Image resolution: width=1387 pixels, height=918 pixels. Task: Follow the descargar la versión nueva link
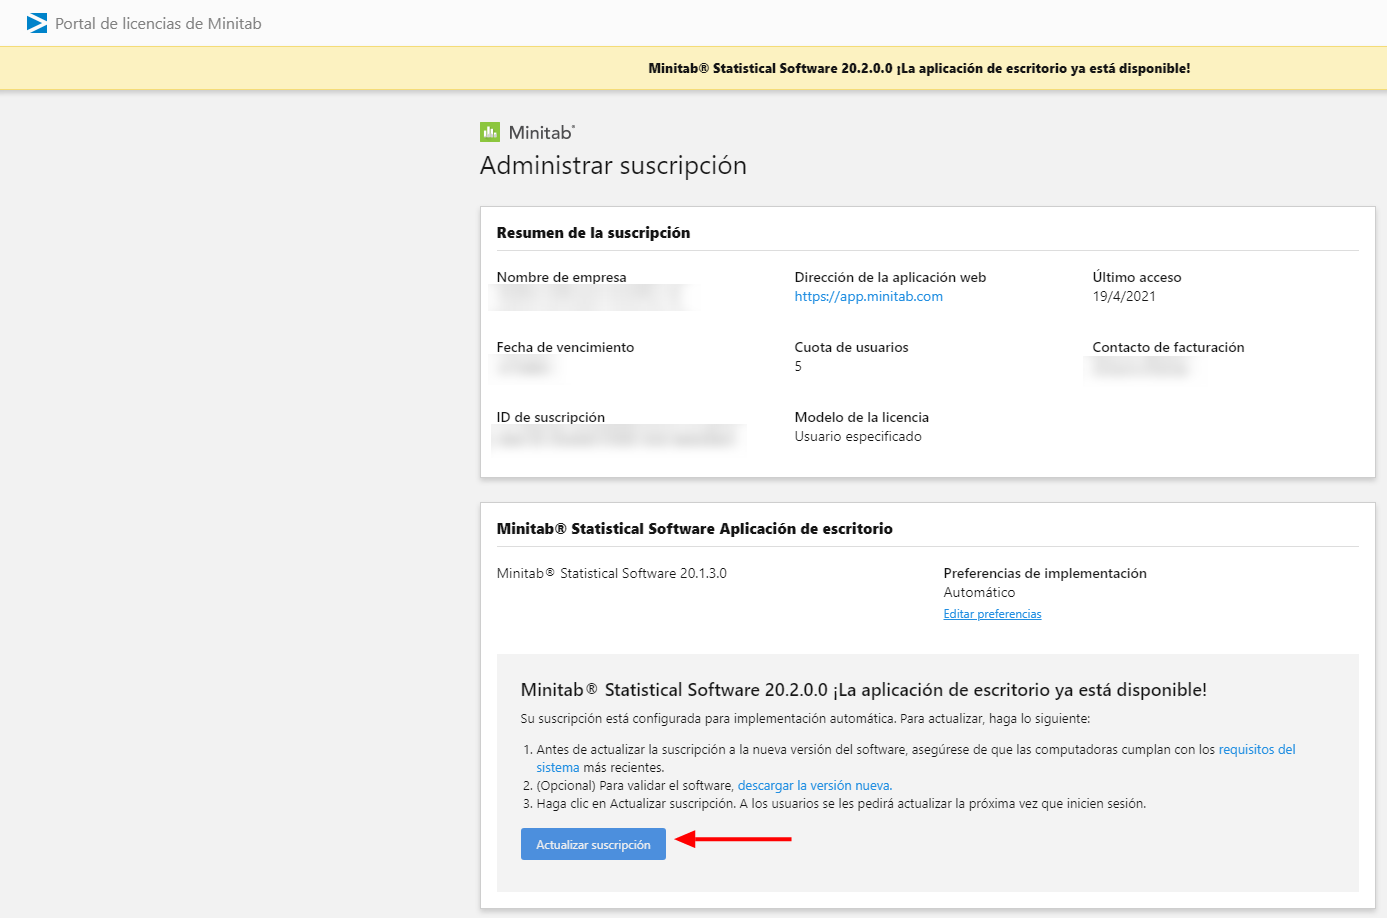pos(814,786)
